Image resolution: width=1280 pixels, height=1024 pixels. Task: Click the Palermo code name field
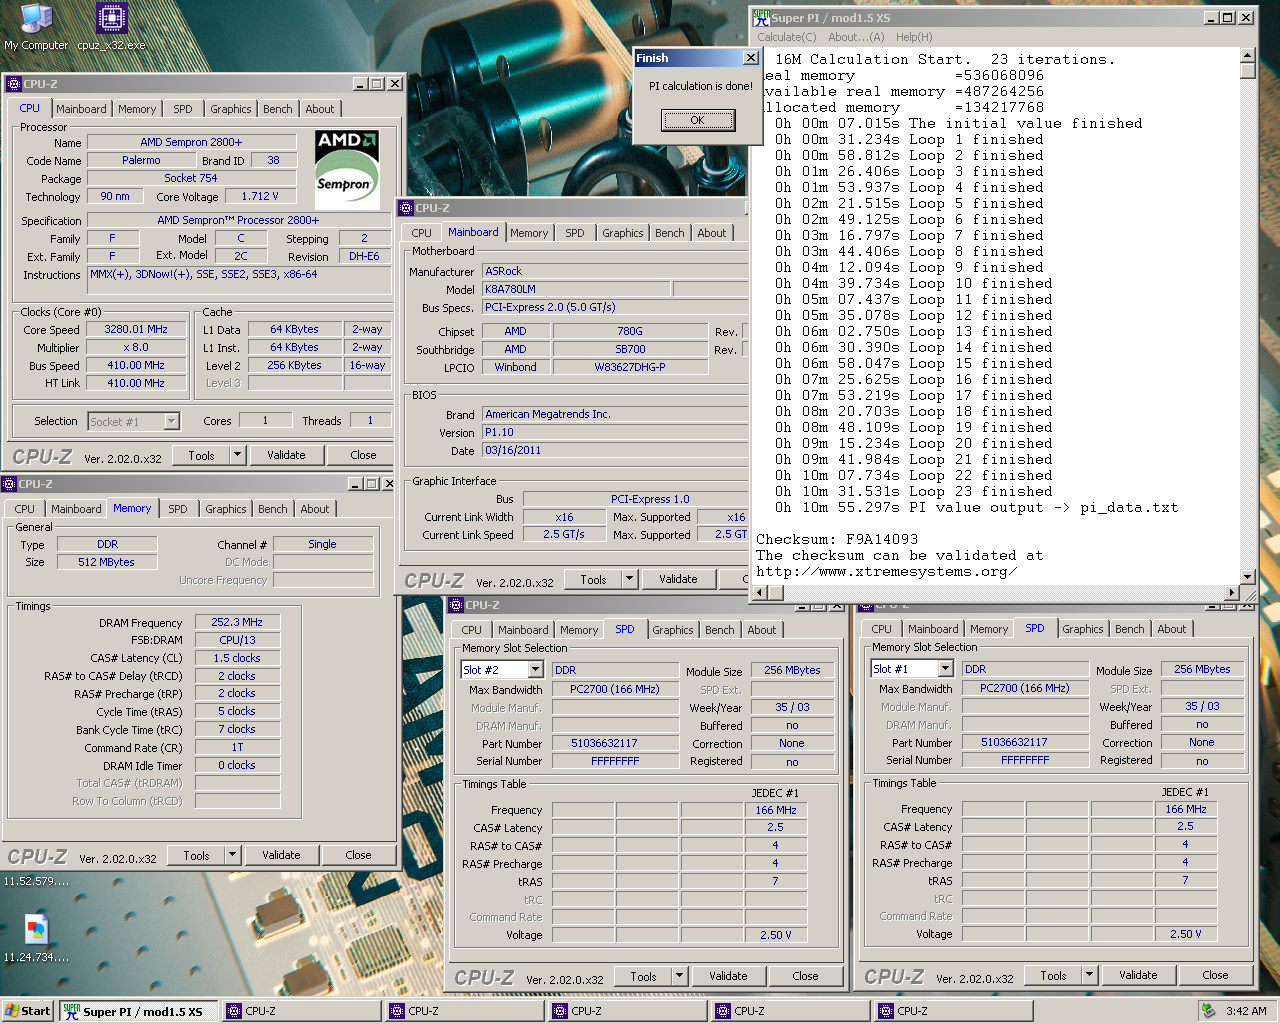(141, 160)
